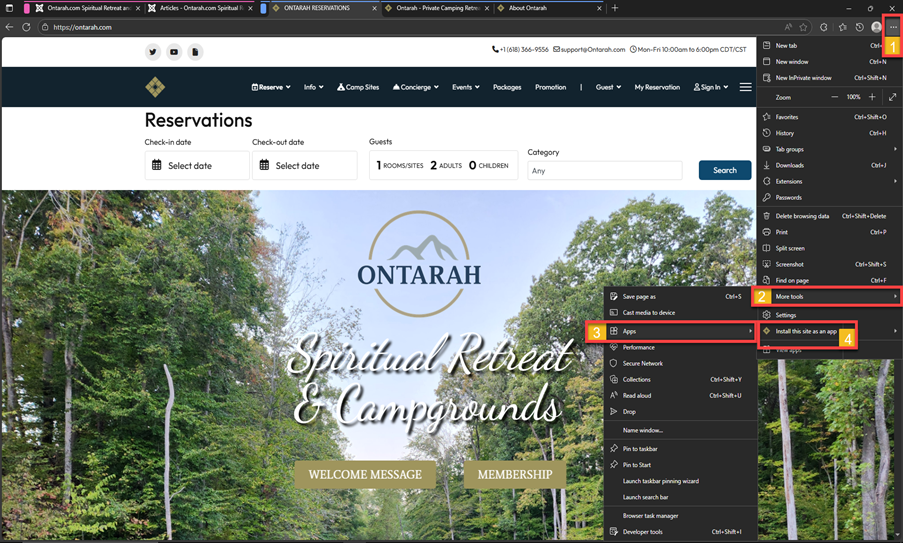
Task: Expand the Extensions submenu
Action: tap(829, 181)
